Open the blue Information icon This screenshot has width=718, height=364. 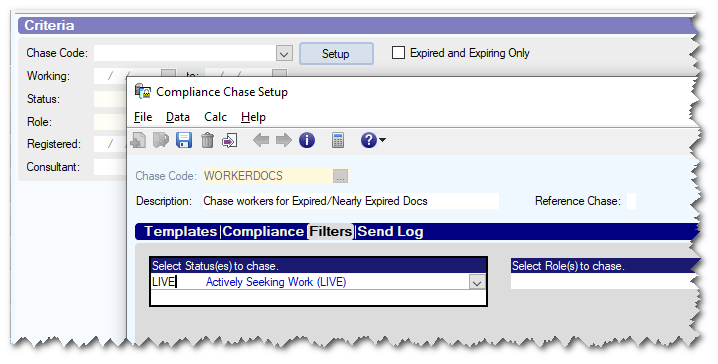(307, 140)
